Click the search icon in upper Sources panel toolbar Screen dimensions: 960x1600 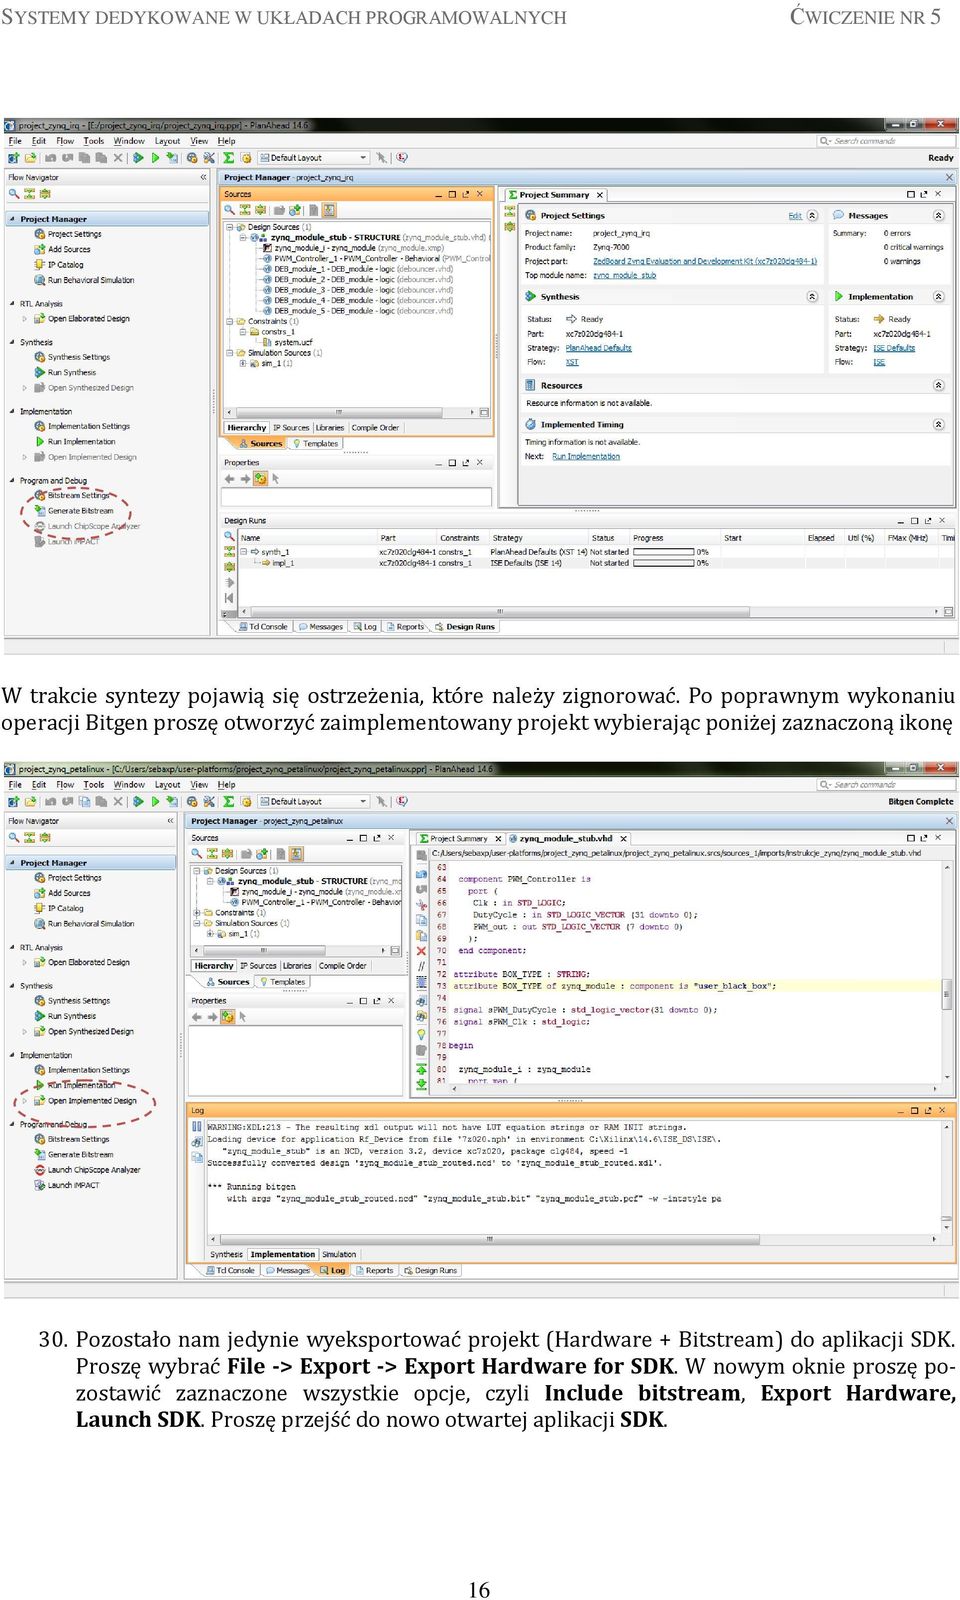pos(230,210)
